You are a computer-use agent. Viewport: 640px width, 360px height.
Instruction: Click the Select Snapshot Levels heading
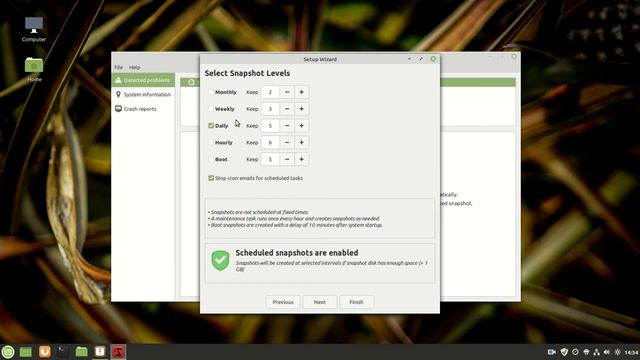[x=247, y=73]
